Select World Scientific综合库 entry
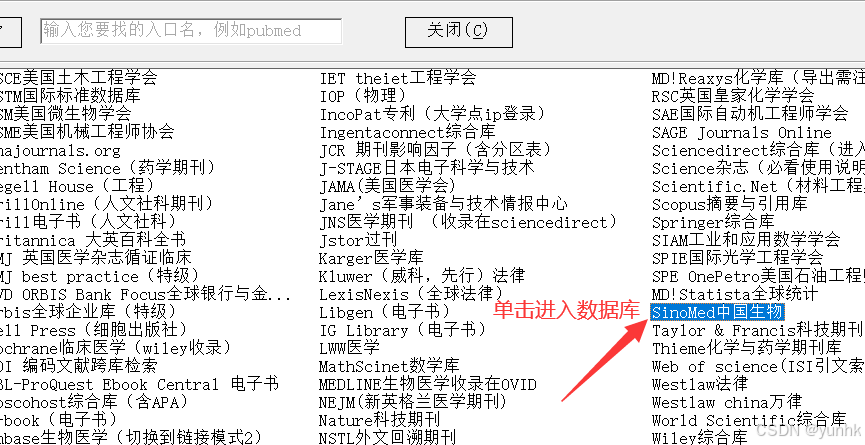 point(749,420)
